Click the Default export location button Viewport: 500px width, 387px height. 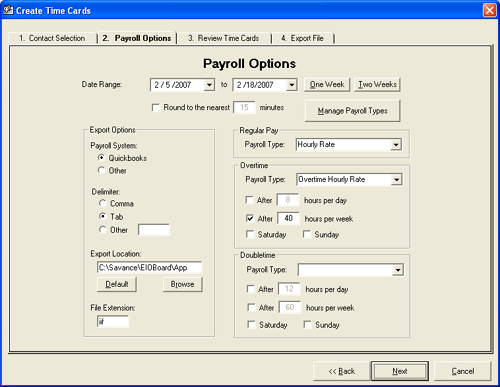[117, 284]
